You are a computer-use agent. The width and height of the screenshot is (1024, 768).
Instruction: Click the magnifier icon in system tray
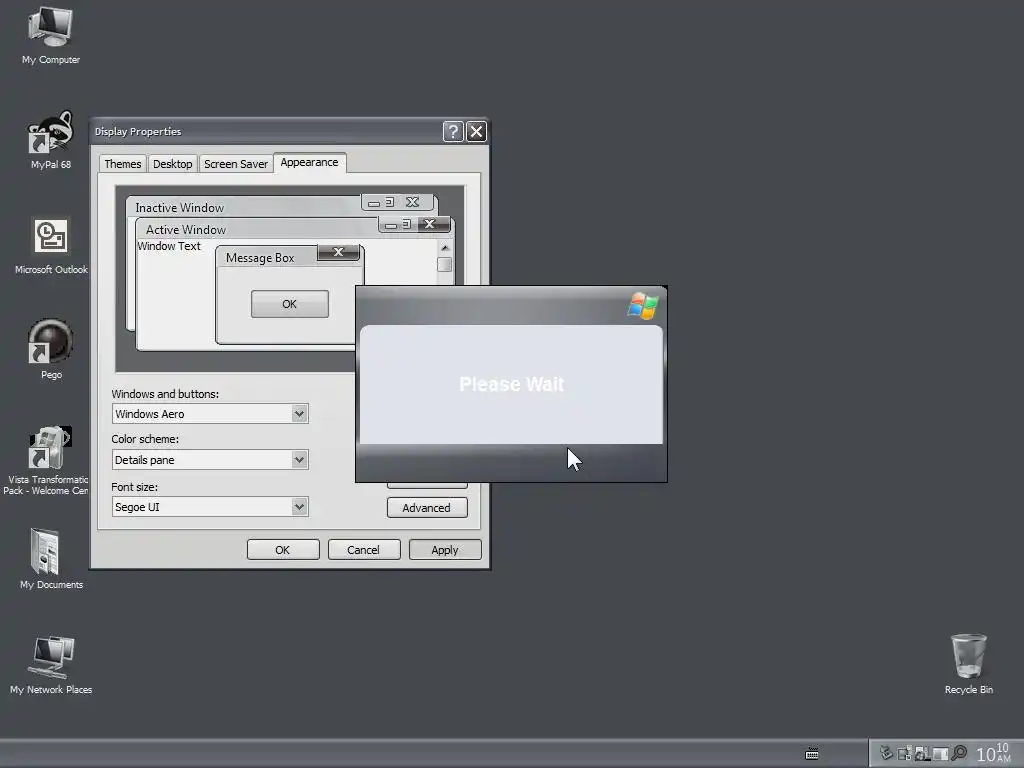pyautogui.click(x=959, y=754)
